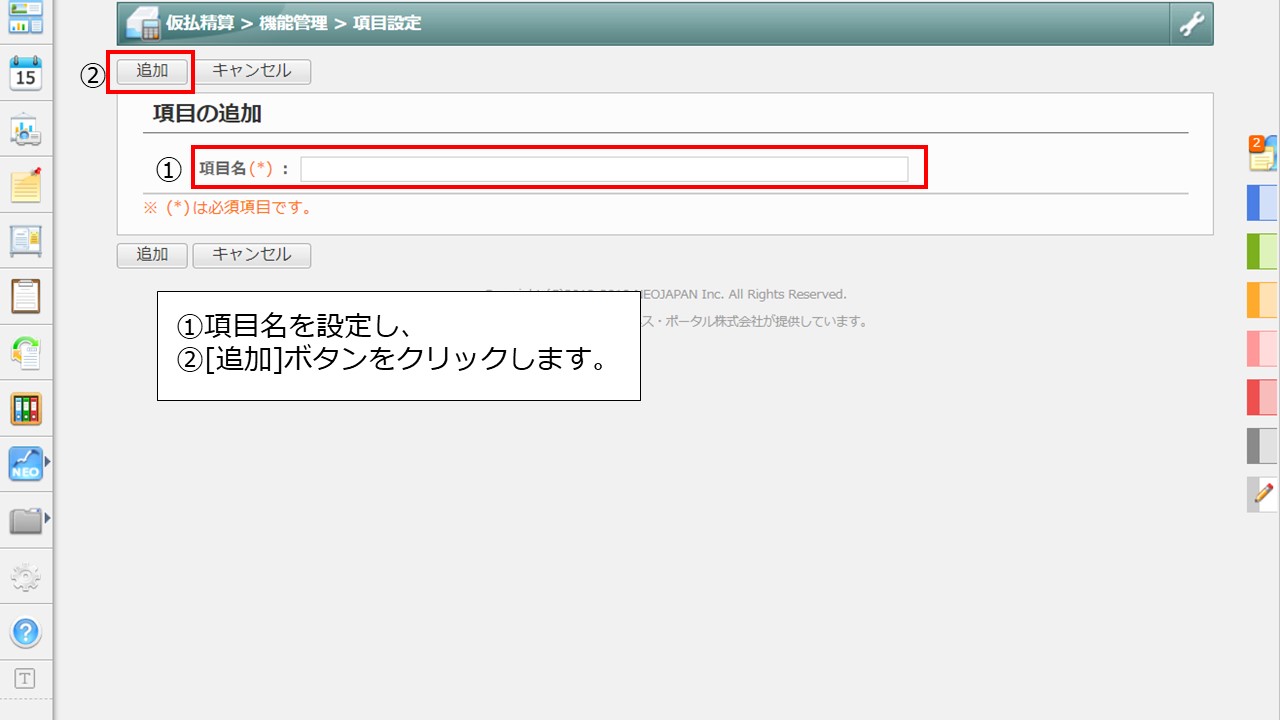Open the gray folder icon in sidebar
Viewport: 1280px width, 720px height.
click(25, 520)
